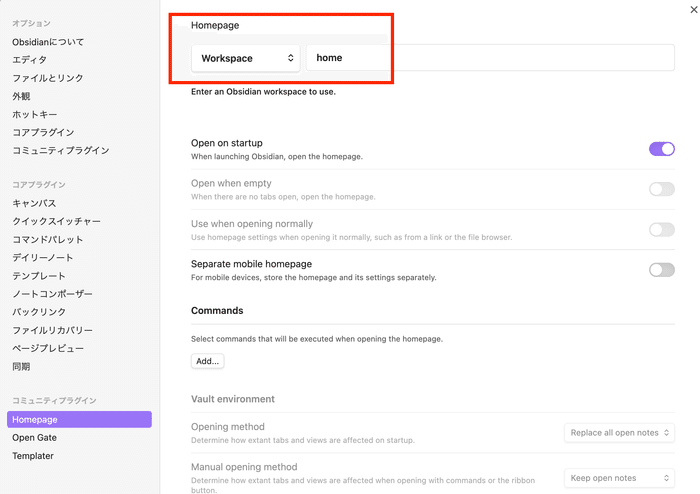700x494 pixels.
Task: Enable Open when empty switch
Action: coord(661,189)
